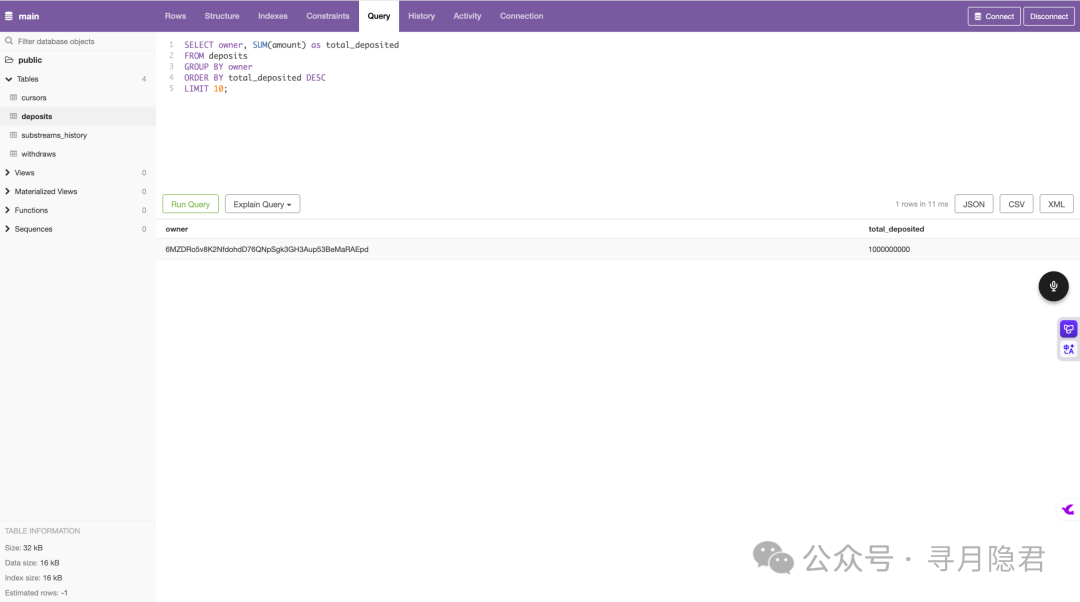The height and width of the screenshot is (602, 1080).
Task: Click the "FROM deposits" line in editor
Action: [x=216, y=56]
